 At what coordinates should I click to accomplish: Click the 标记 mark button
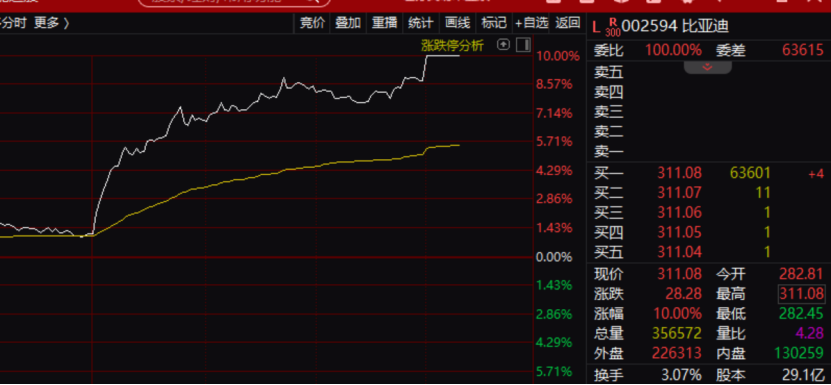click(493, 23)
